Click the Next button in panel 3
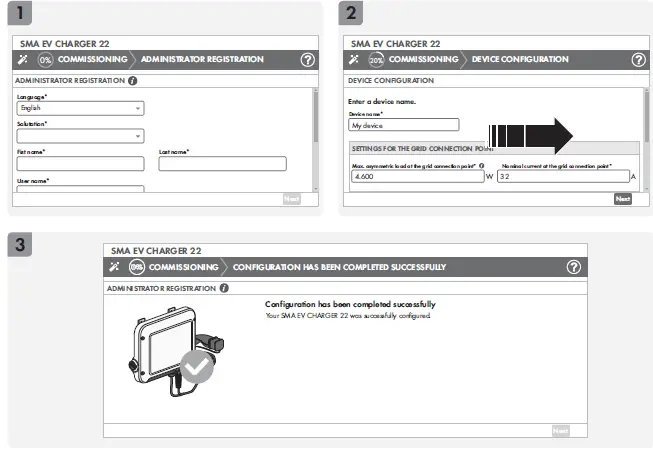This screenshot has width=653, height=457. tap(561, 430)
